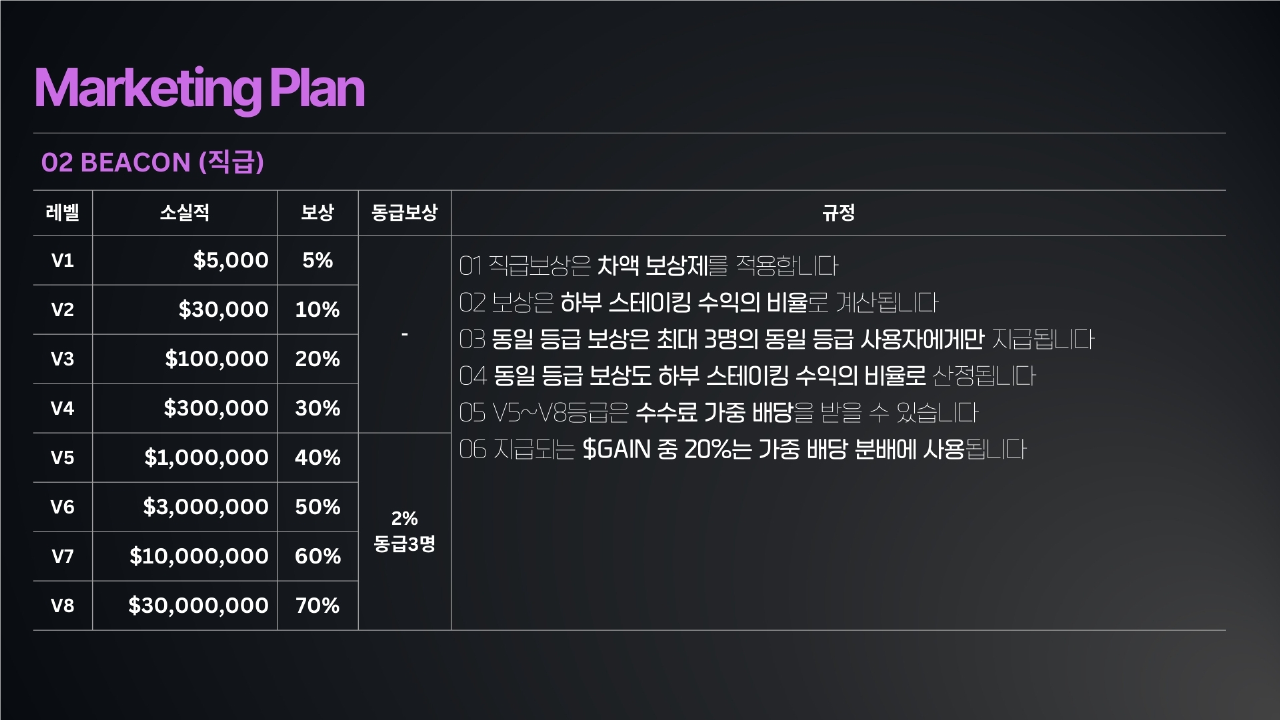This screenshot has width=1280, height=720.
Task: Select the V1 level cell
Action: 63,261
